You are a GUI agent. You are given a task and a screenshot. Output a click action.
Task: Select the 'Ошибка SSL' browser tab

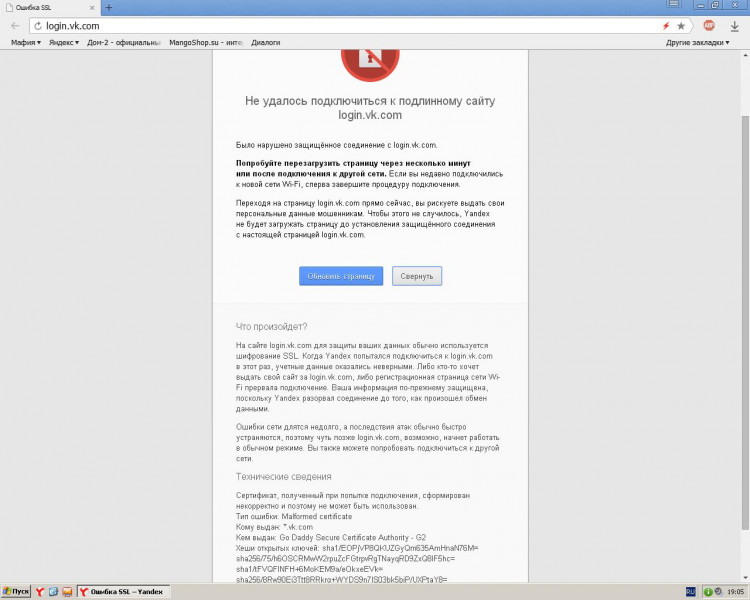pos(50,8)
